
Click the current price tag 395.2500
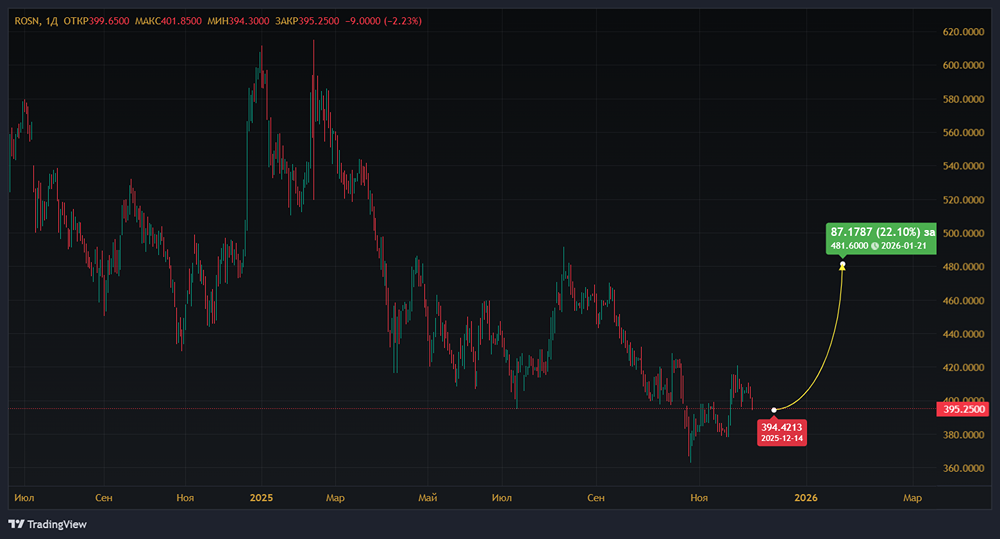(x=963, y=410)
